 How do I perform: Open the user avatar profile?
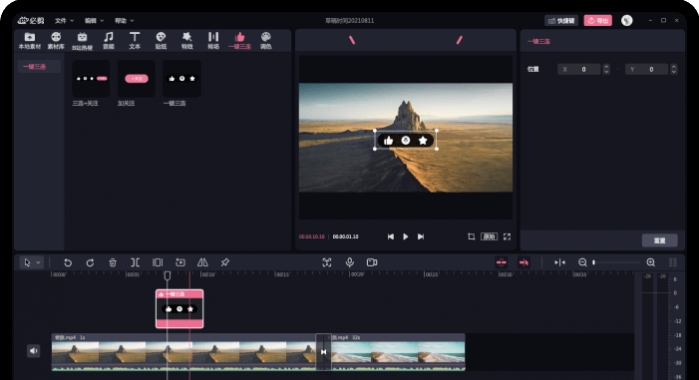pos(627,21)
